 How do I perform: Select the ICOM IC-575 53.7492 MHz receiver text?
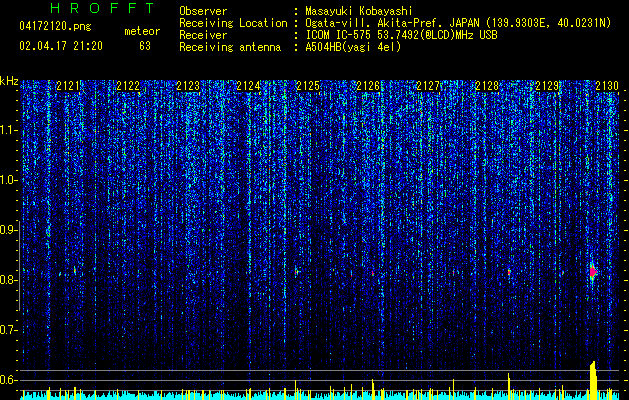pyautogui.click(x=401, y=35)
